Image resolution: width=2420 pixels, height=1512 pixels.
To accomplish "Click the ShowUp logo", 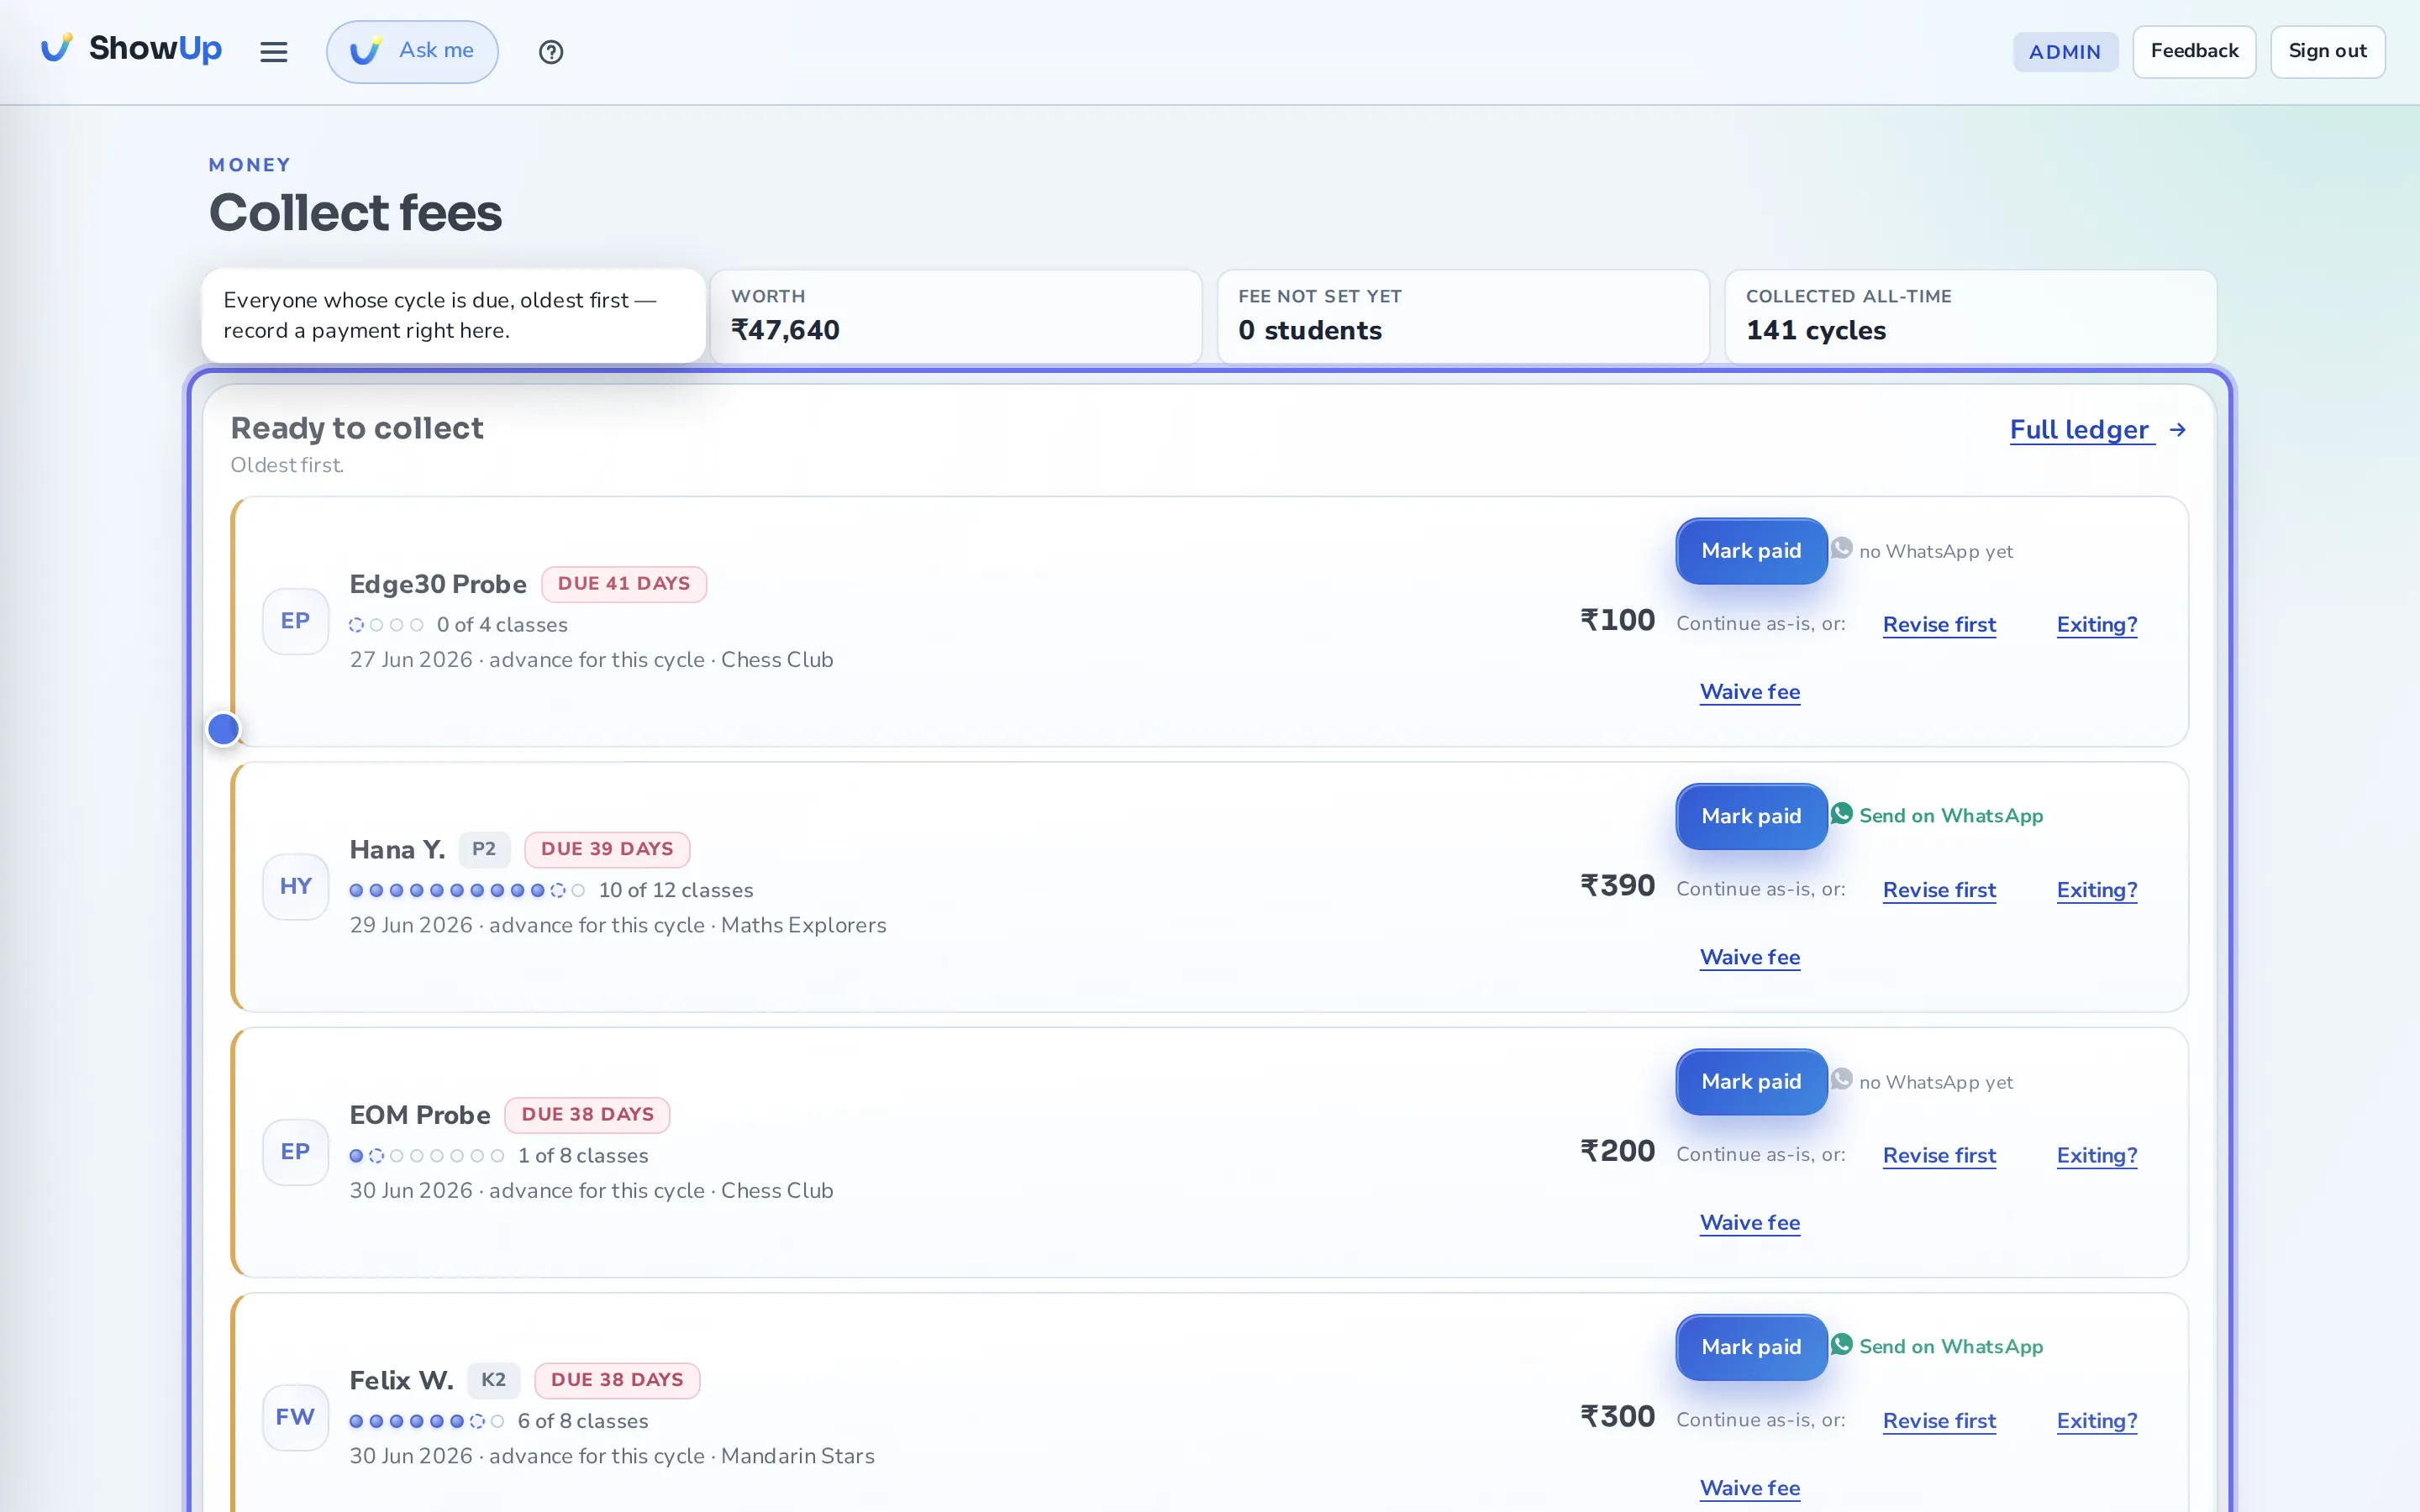I will click(131, 49).
